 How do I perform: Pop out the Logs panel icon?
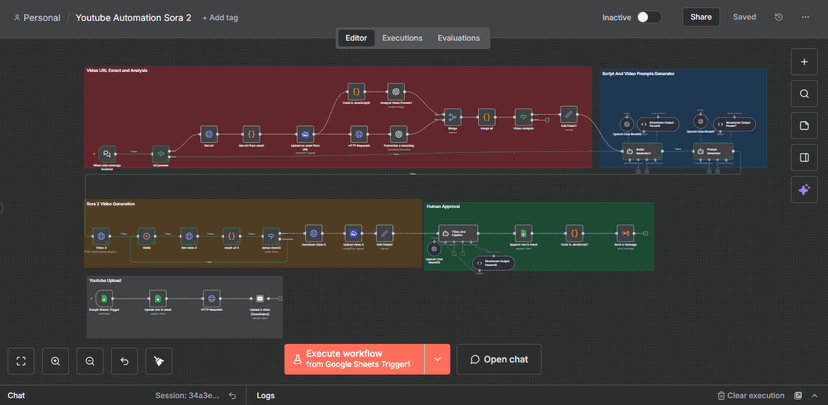click(x=798, y=395)
